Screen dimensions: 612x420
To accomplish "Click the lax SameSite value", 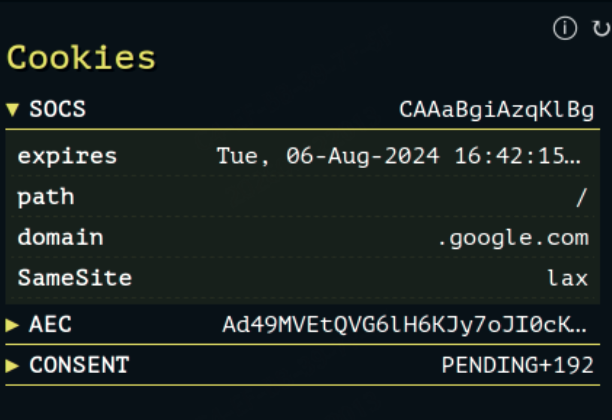I will pyautogui.click(x=568, y=278).
